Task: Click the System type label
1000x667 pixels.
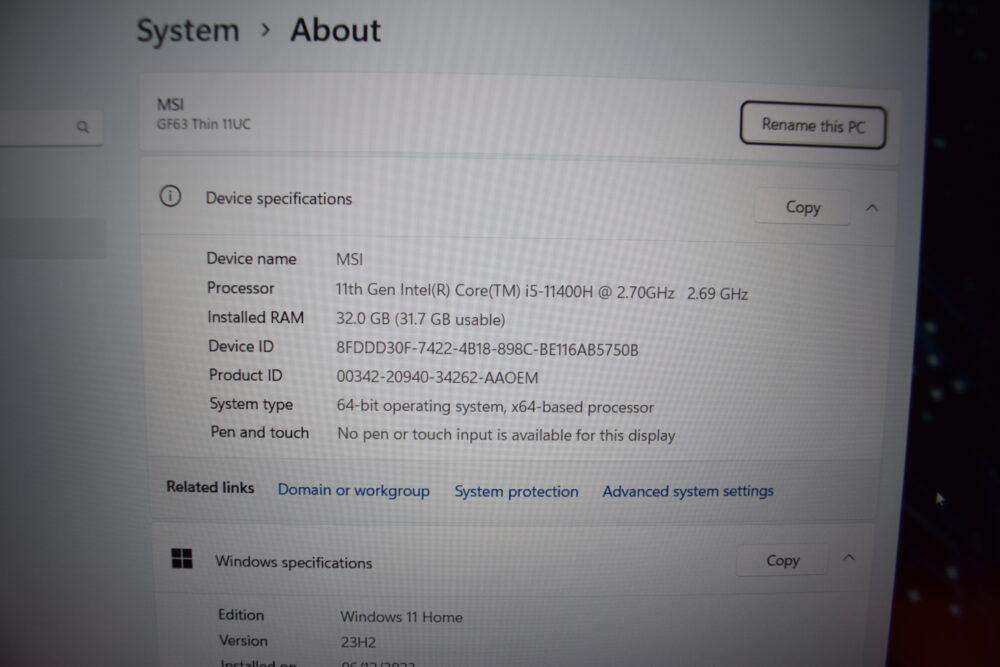Action: (251, 404)
